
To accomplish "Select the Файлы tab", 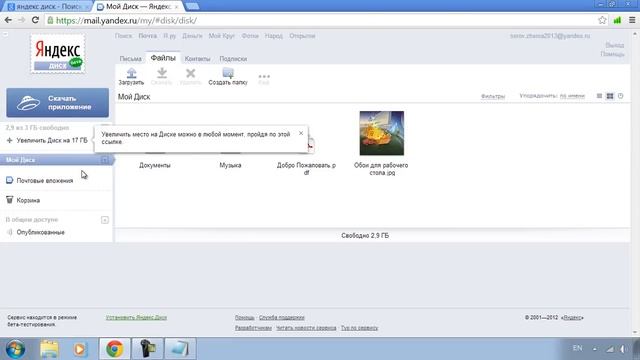I will pyautogui.click(x=163, y=58).
